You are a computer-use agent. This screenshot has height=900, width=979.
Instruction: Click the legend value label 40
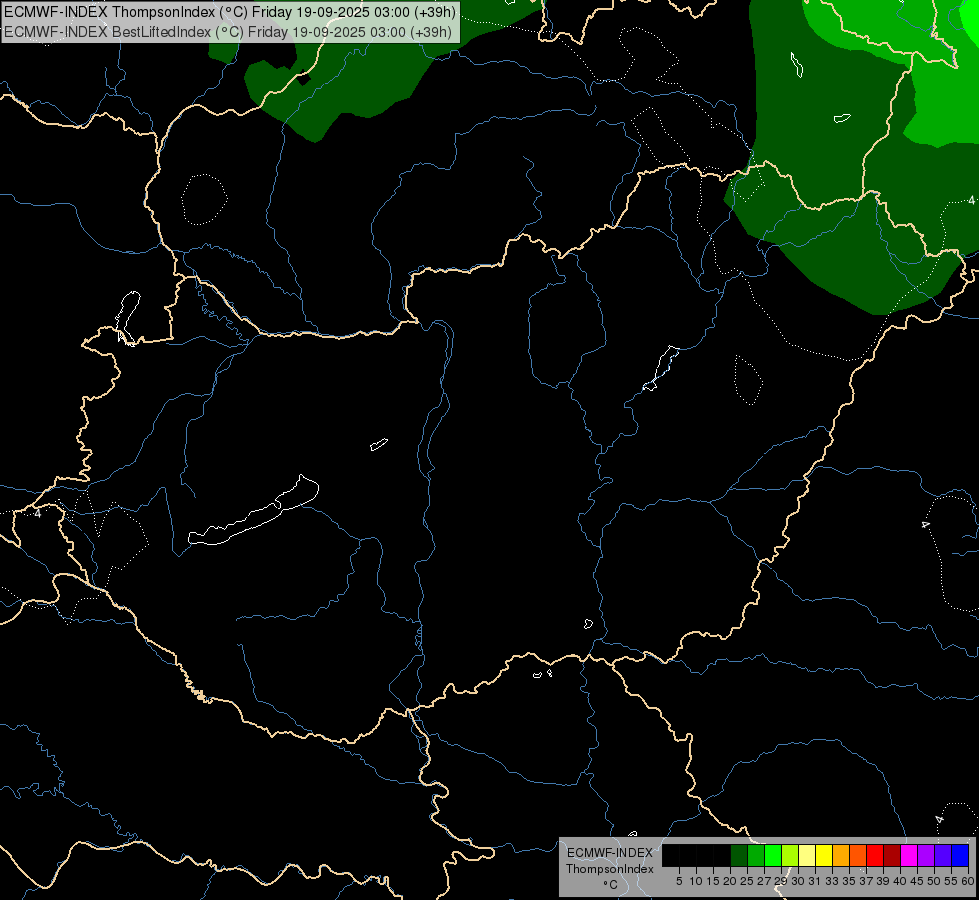(x=900, y=881)
